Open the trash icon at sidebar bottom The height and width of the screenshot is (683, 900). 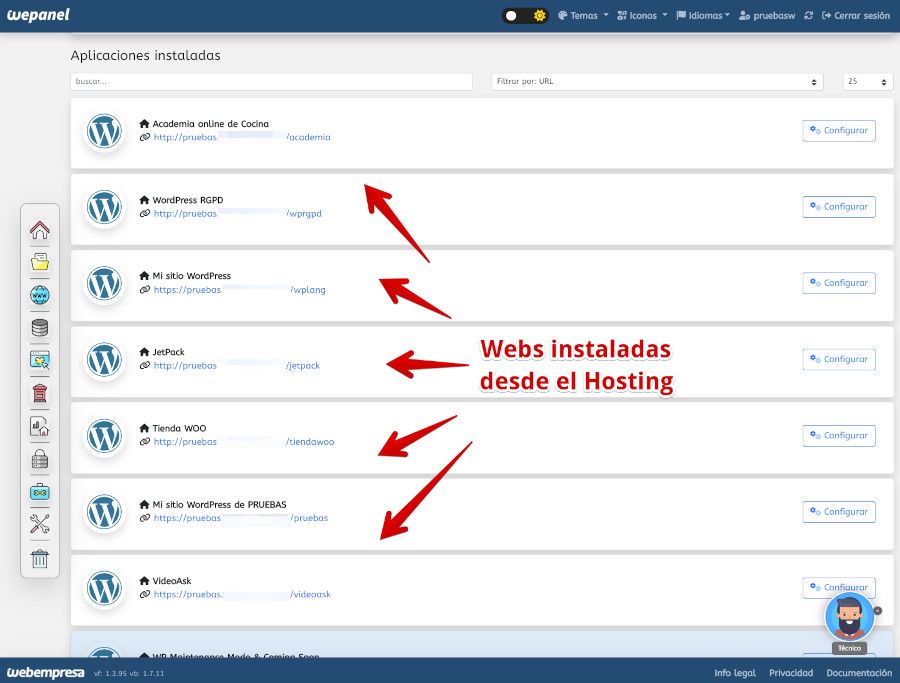point(39,558)
